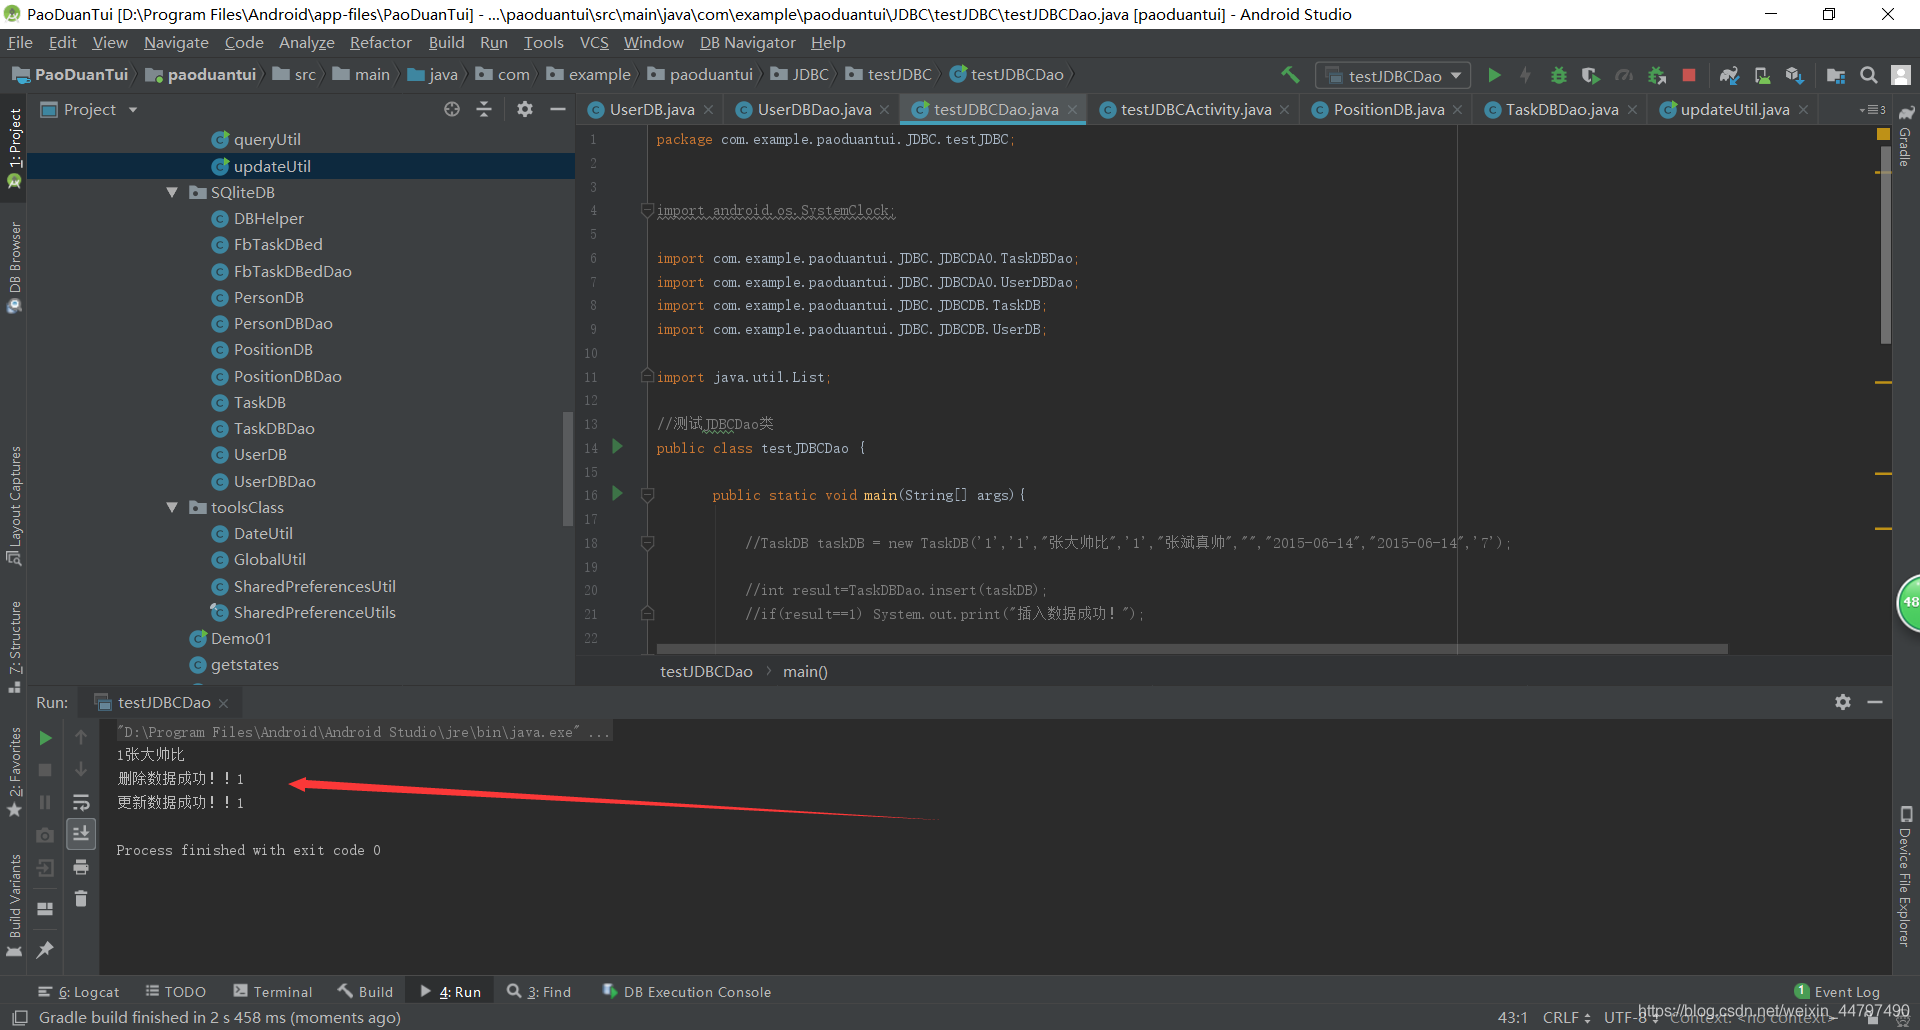This screenshot has width=1920, height=1030.
Task: Attach debugger to Android process icon
Action: click(x=1657, y=75)
